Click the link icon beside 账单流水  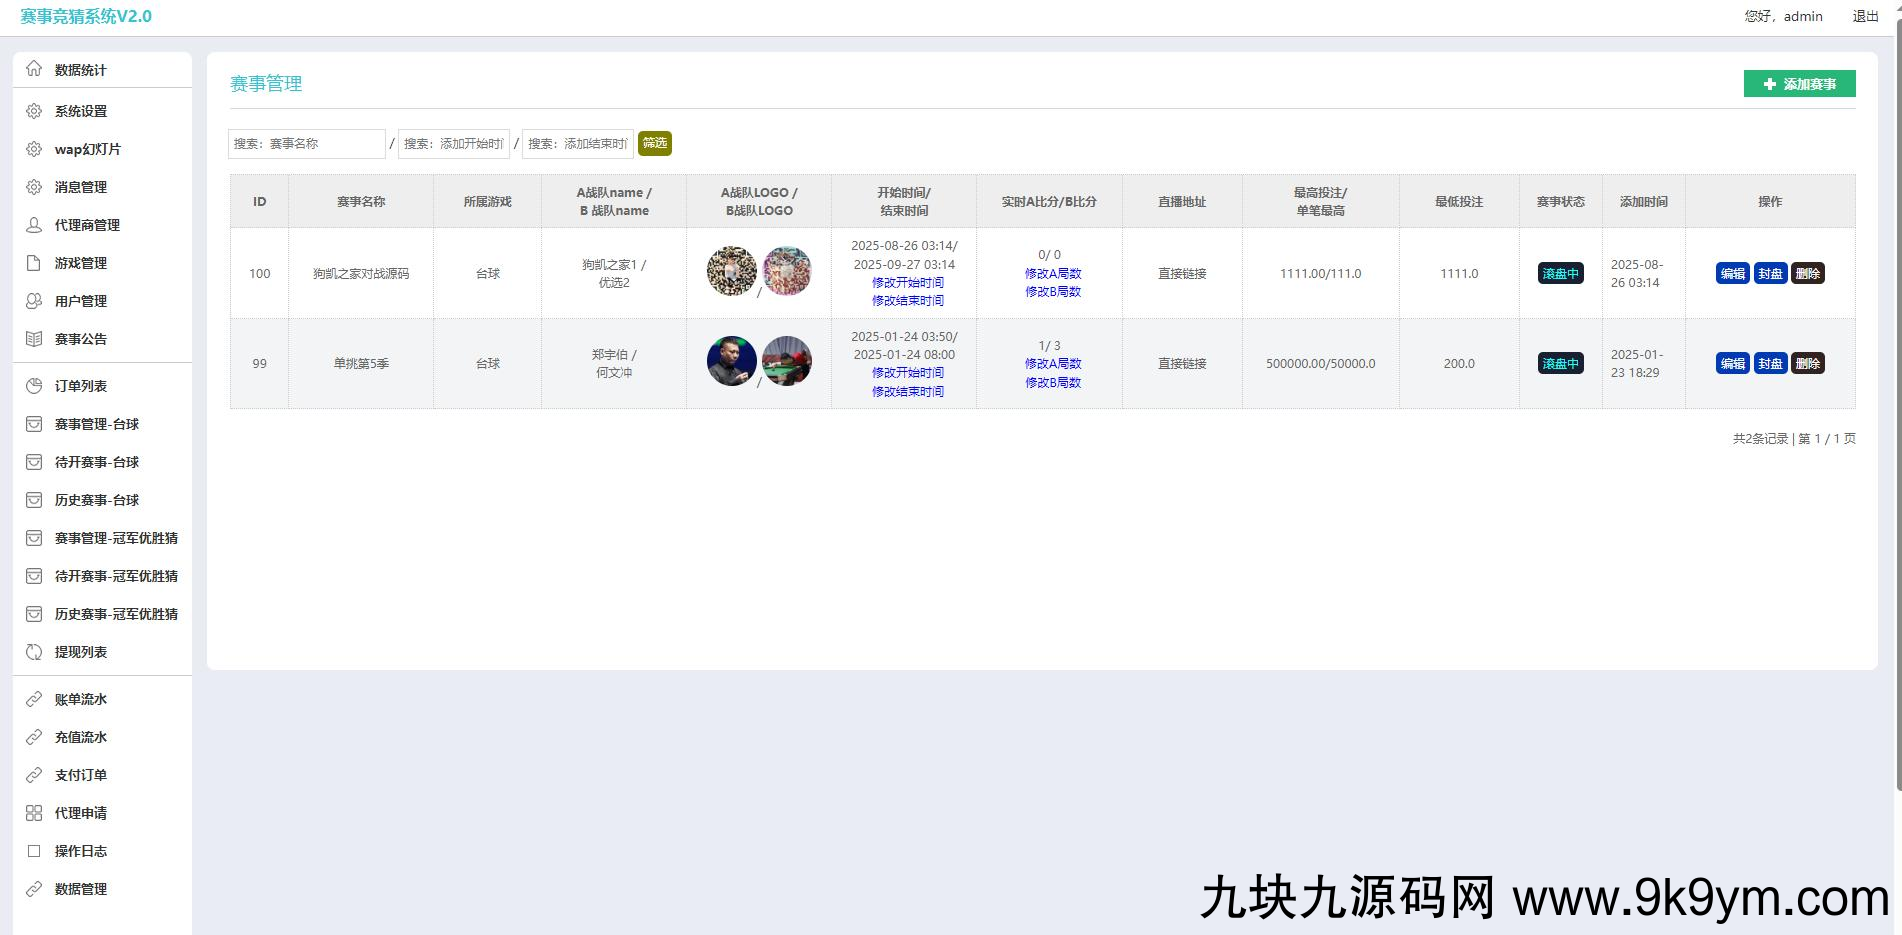click(34, 699)
